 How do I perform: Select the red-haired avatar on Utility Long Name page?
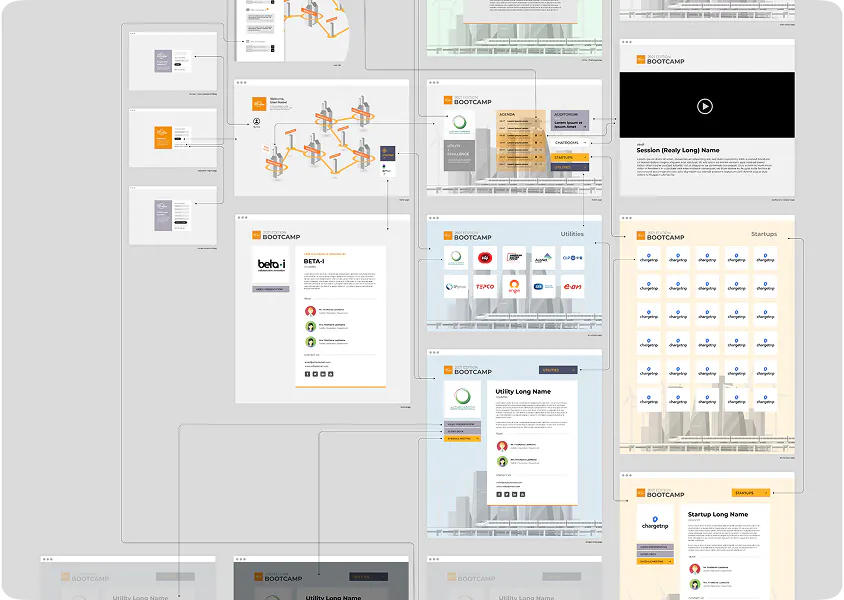point(502,446)
